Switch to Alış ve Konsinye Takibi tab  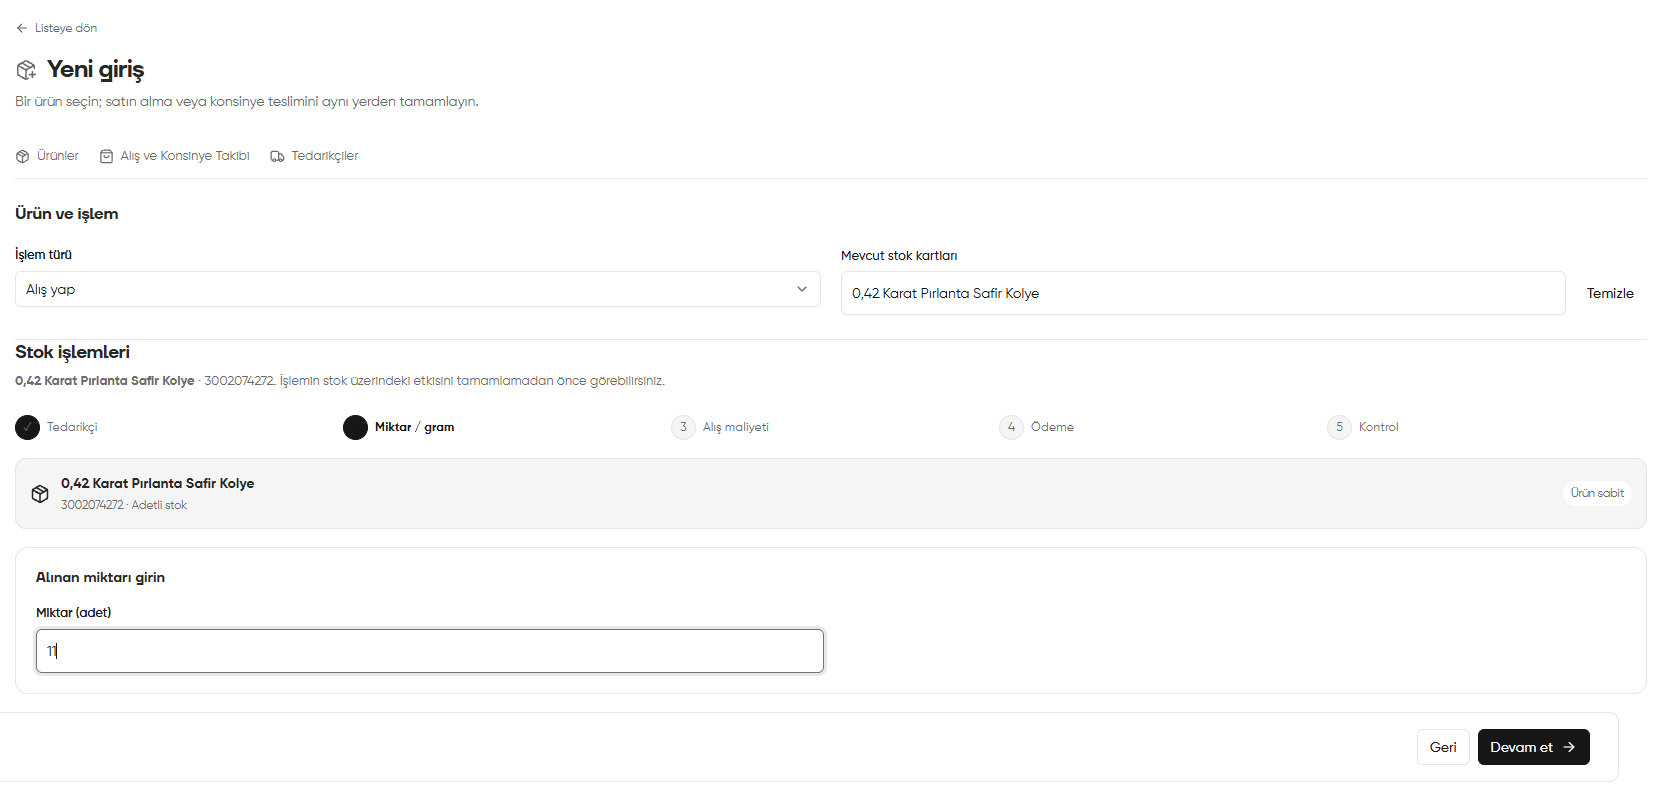pos(175,156)
